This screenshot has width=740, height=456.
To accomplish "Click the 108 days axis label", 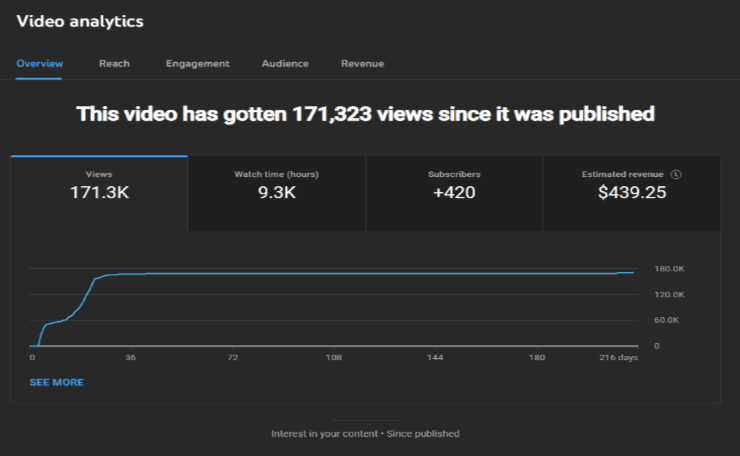I will pos(334,357).
